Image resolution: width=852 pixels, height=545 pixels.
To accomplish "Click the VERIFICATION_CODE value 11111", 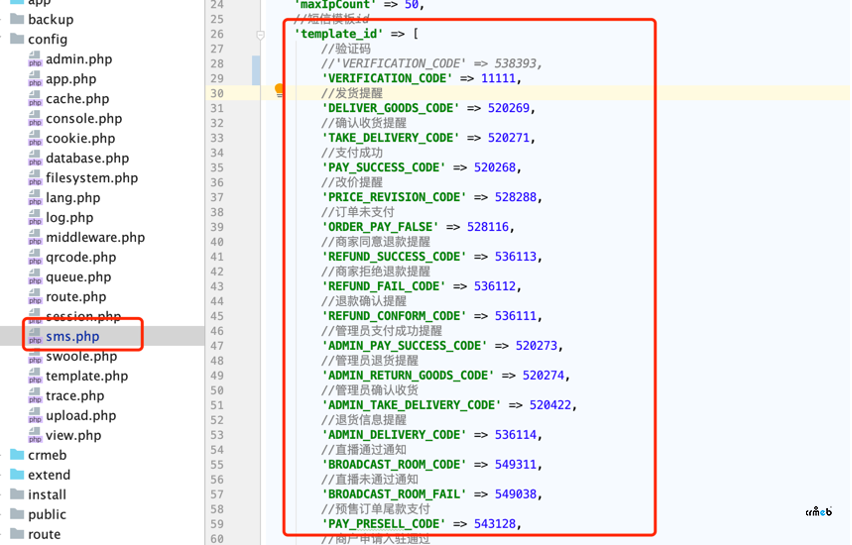I will click(x=499, y=78).
